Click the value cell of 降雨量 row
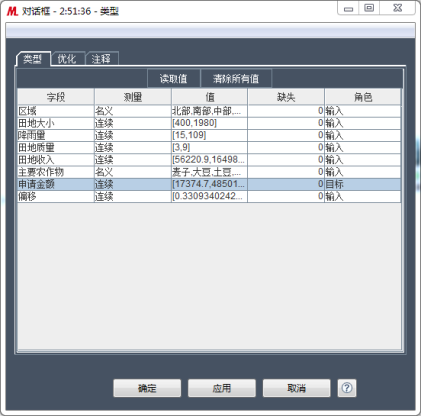This screenshot has height=416, width=421. [209, 135]
